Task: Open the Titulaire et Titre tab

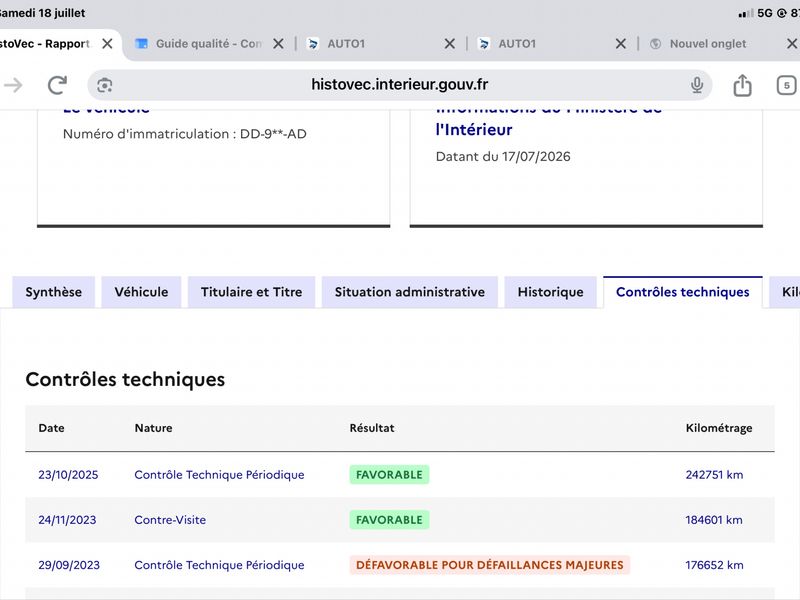Action: pos(252,292)
